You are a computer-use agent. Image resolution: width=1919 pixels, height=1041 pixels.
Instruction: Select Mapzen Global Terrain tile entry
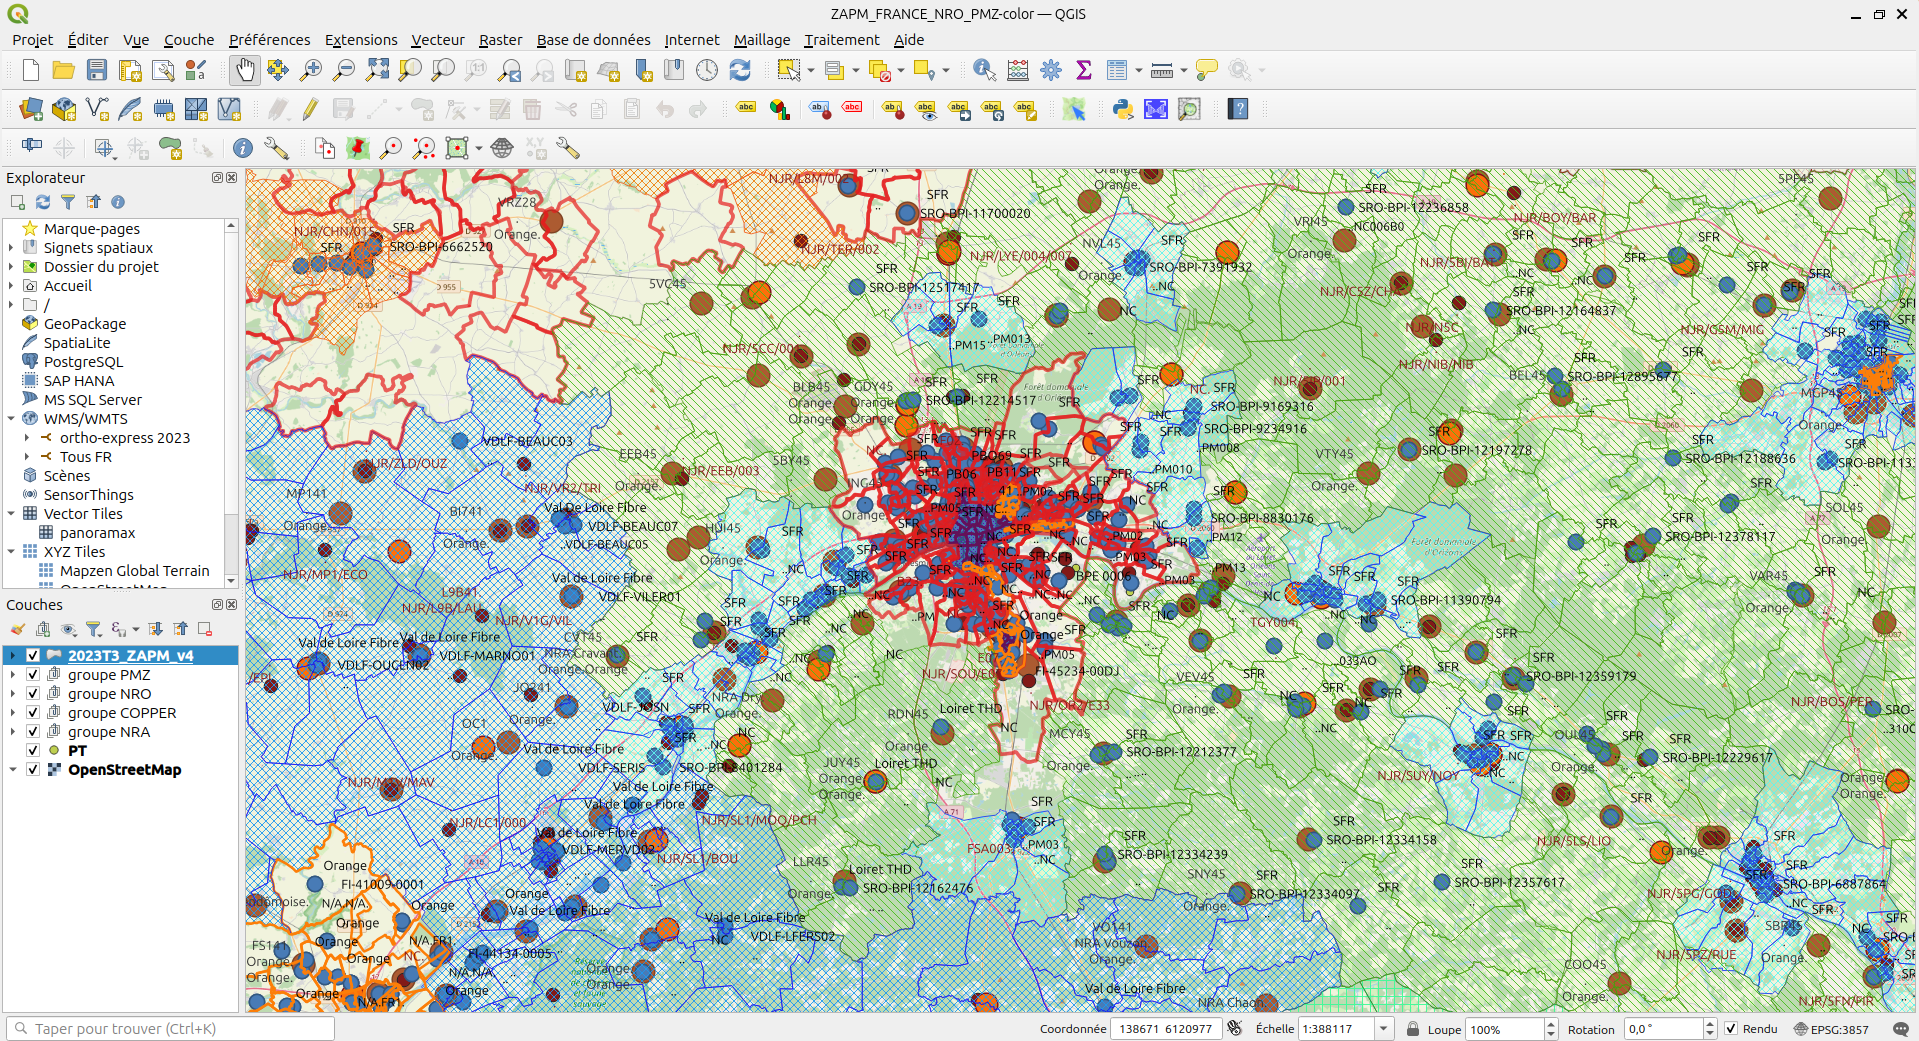click(135, 571)
